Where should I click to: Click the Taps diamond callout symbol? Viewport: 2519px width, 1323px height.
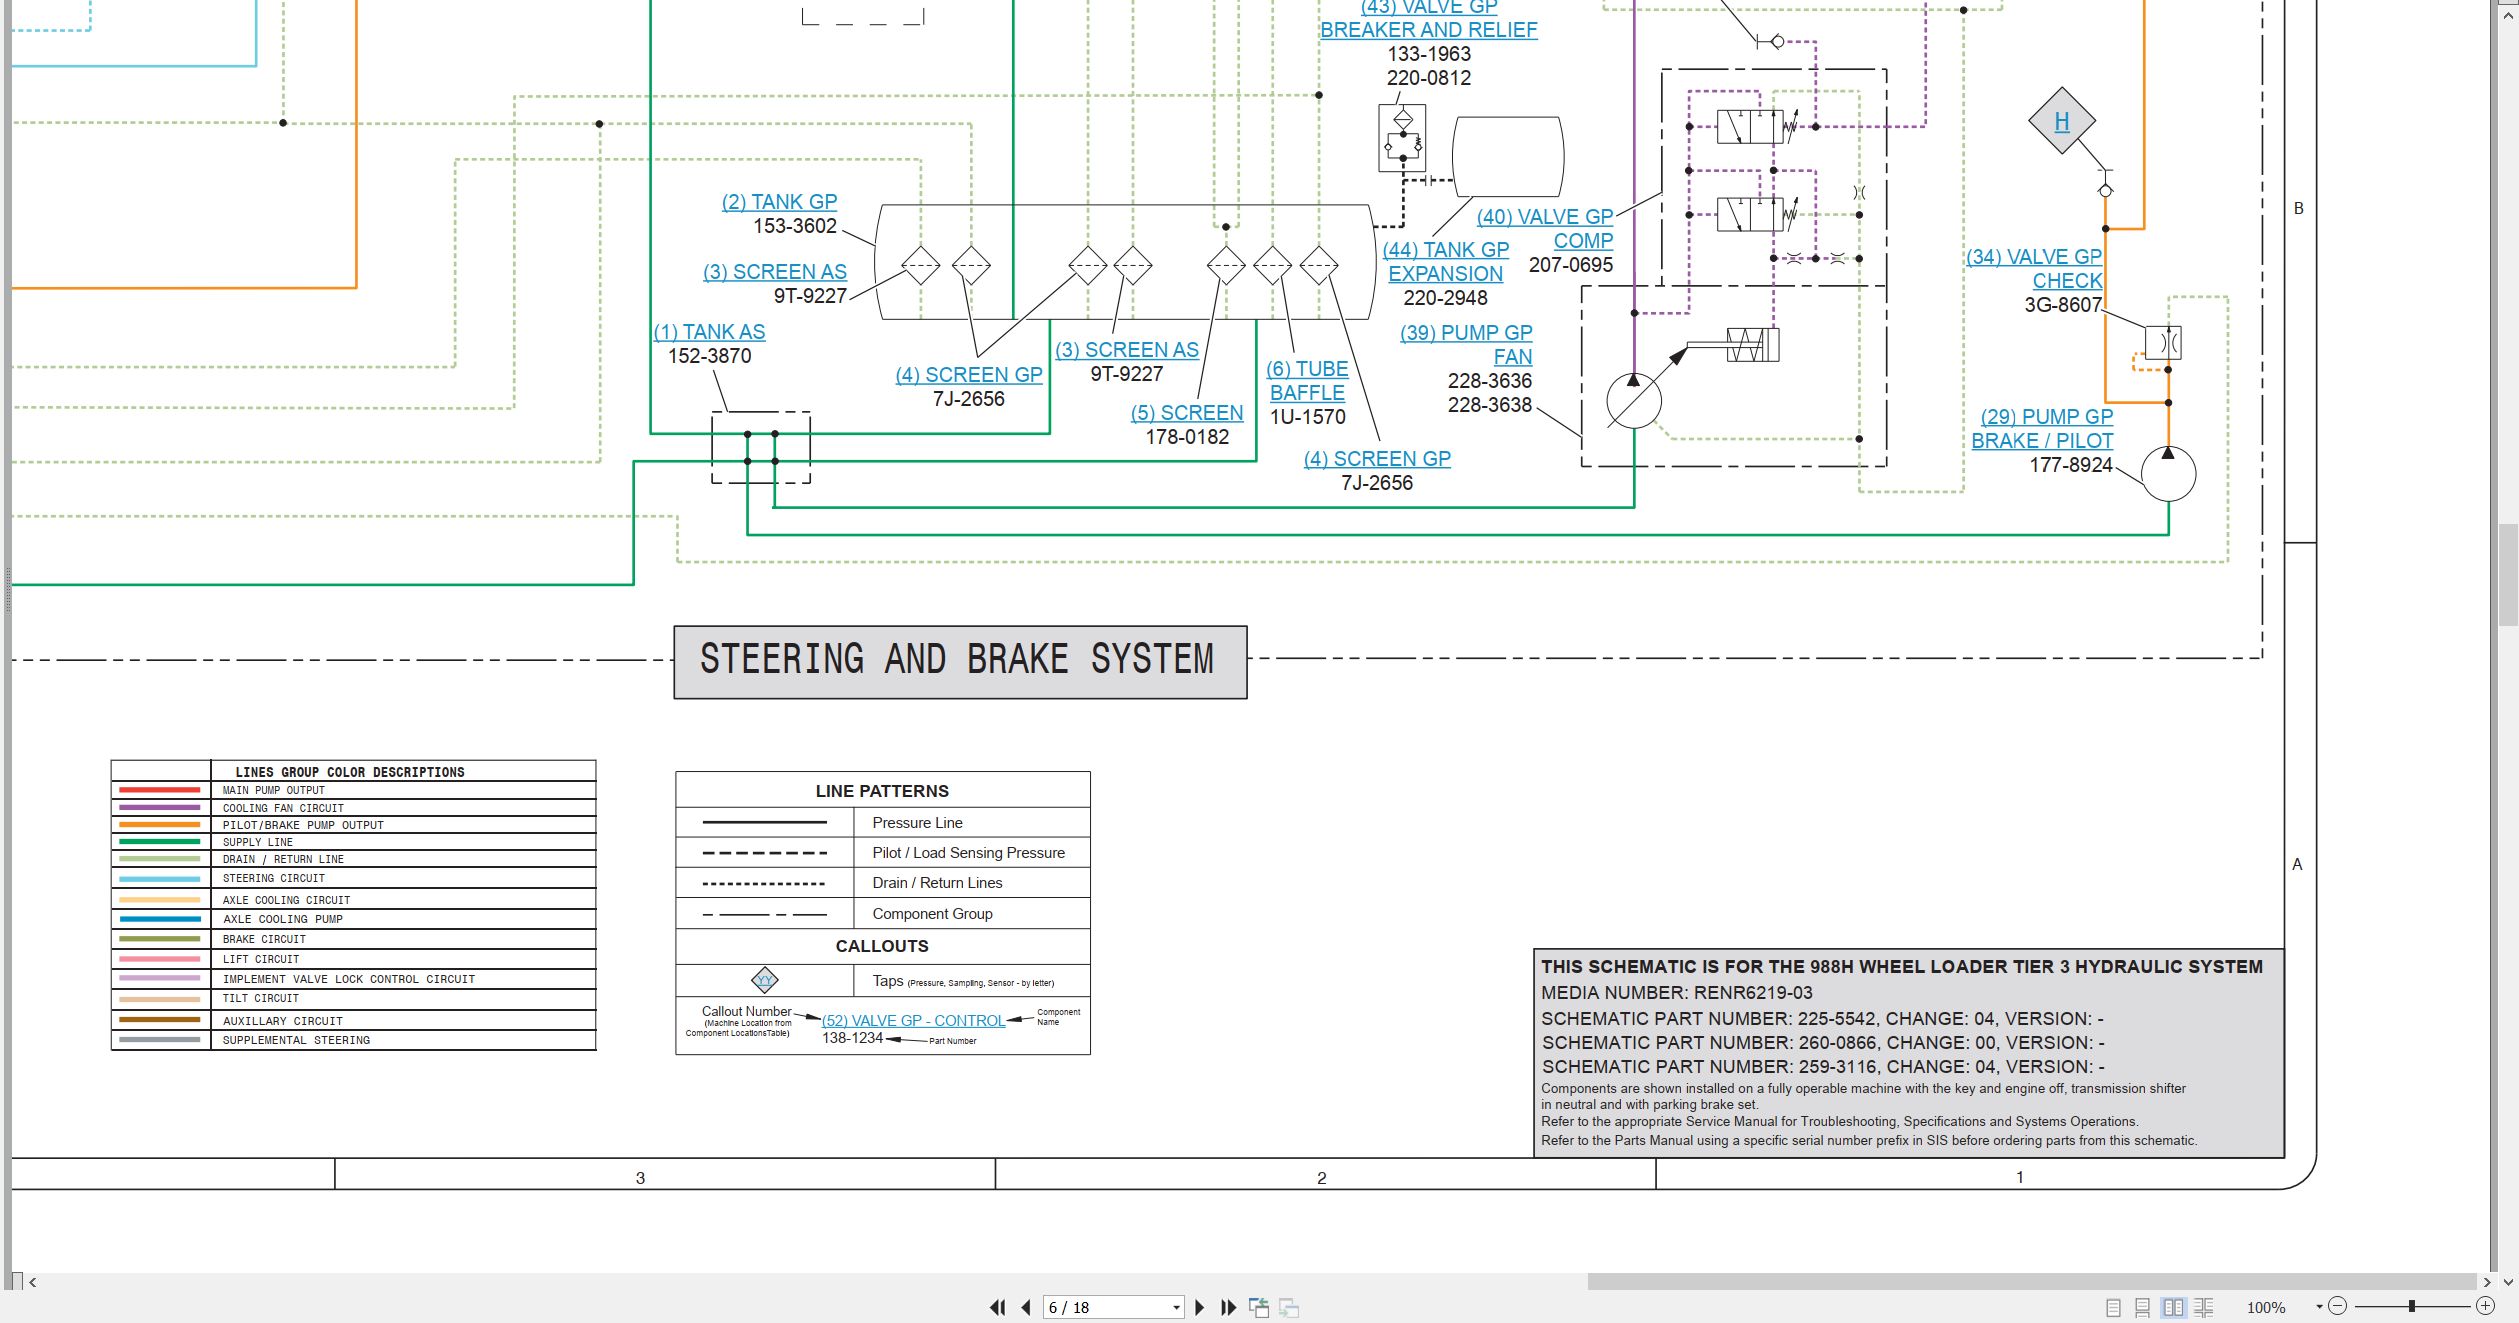click(x=765, y=980)
